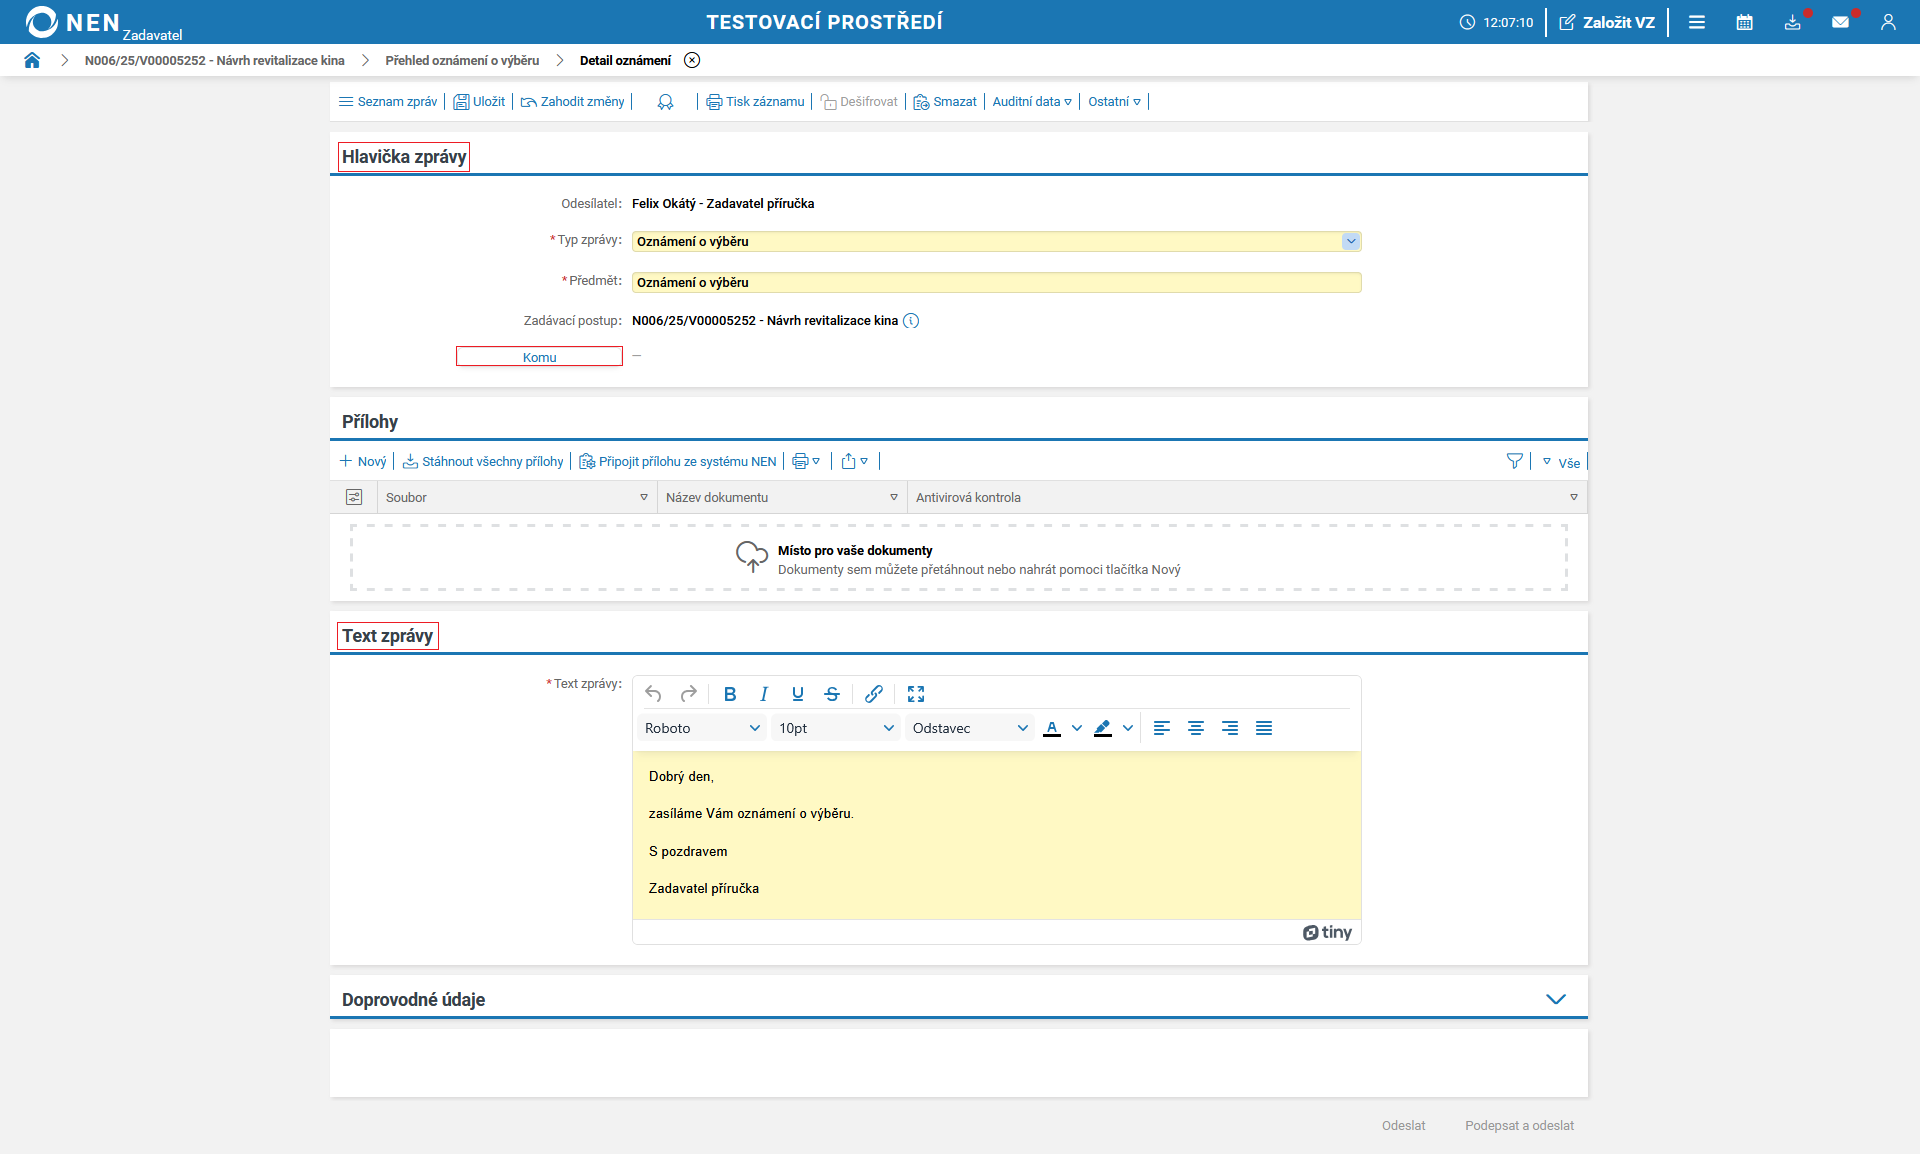Open the Ostatní menu
1920x1154 pixels.
pos(1114,102)
